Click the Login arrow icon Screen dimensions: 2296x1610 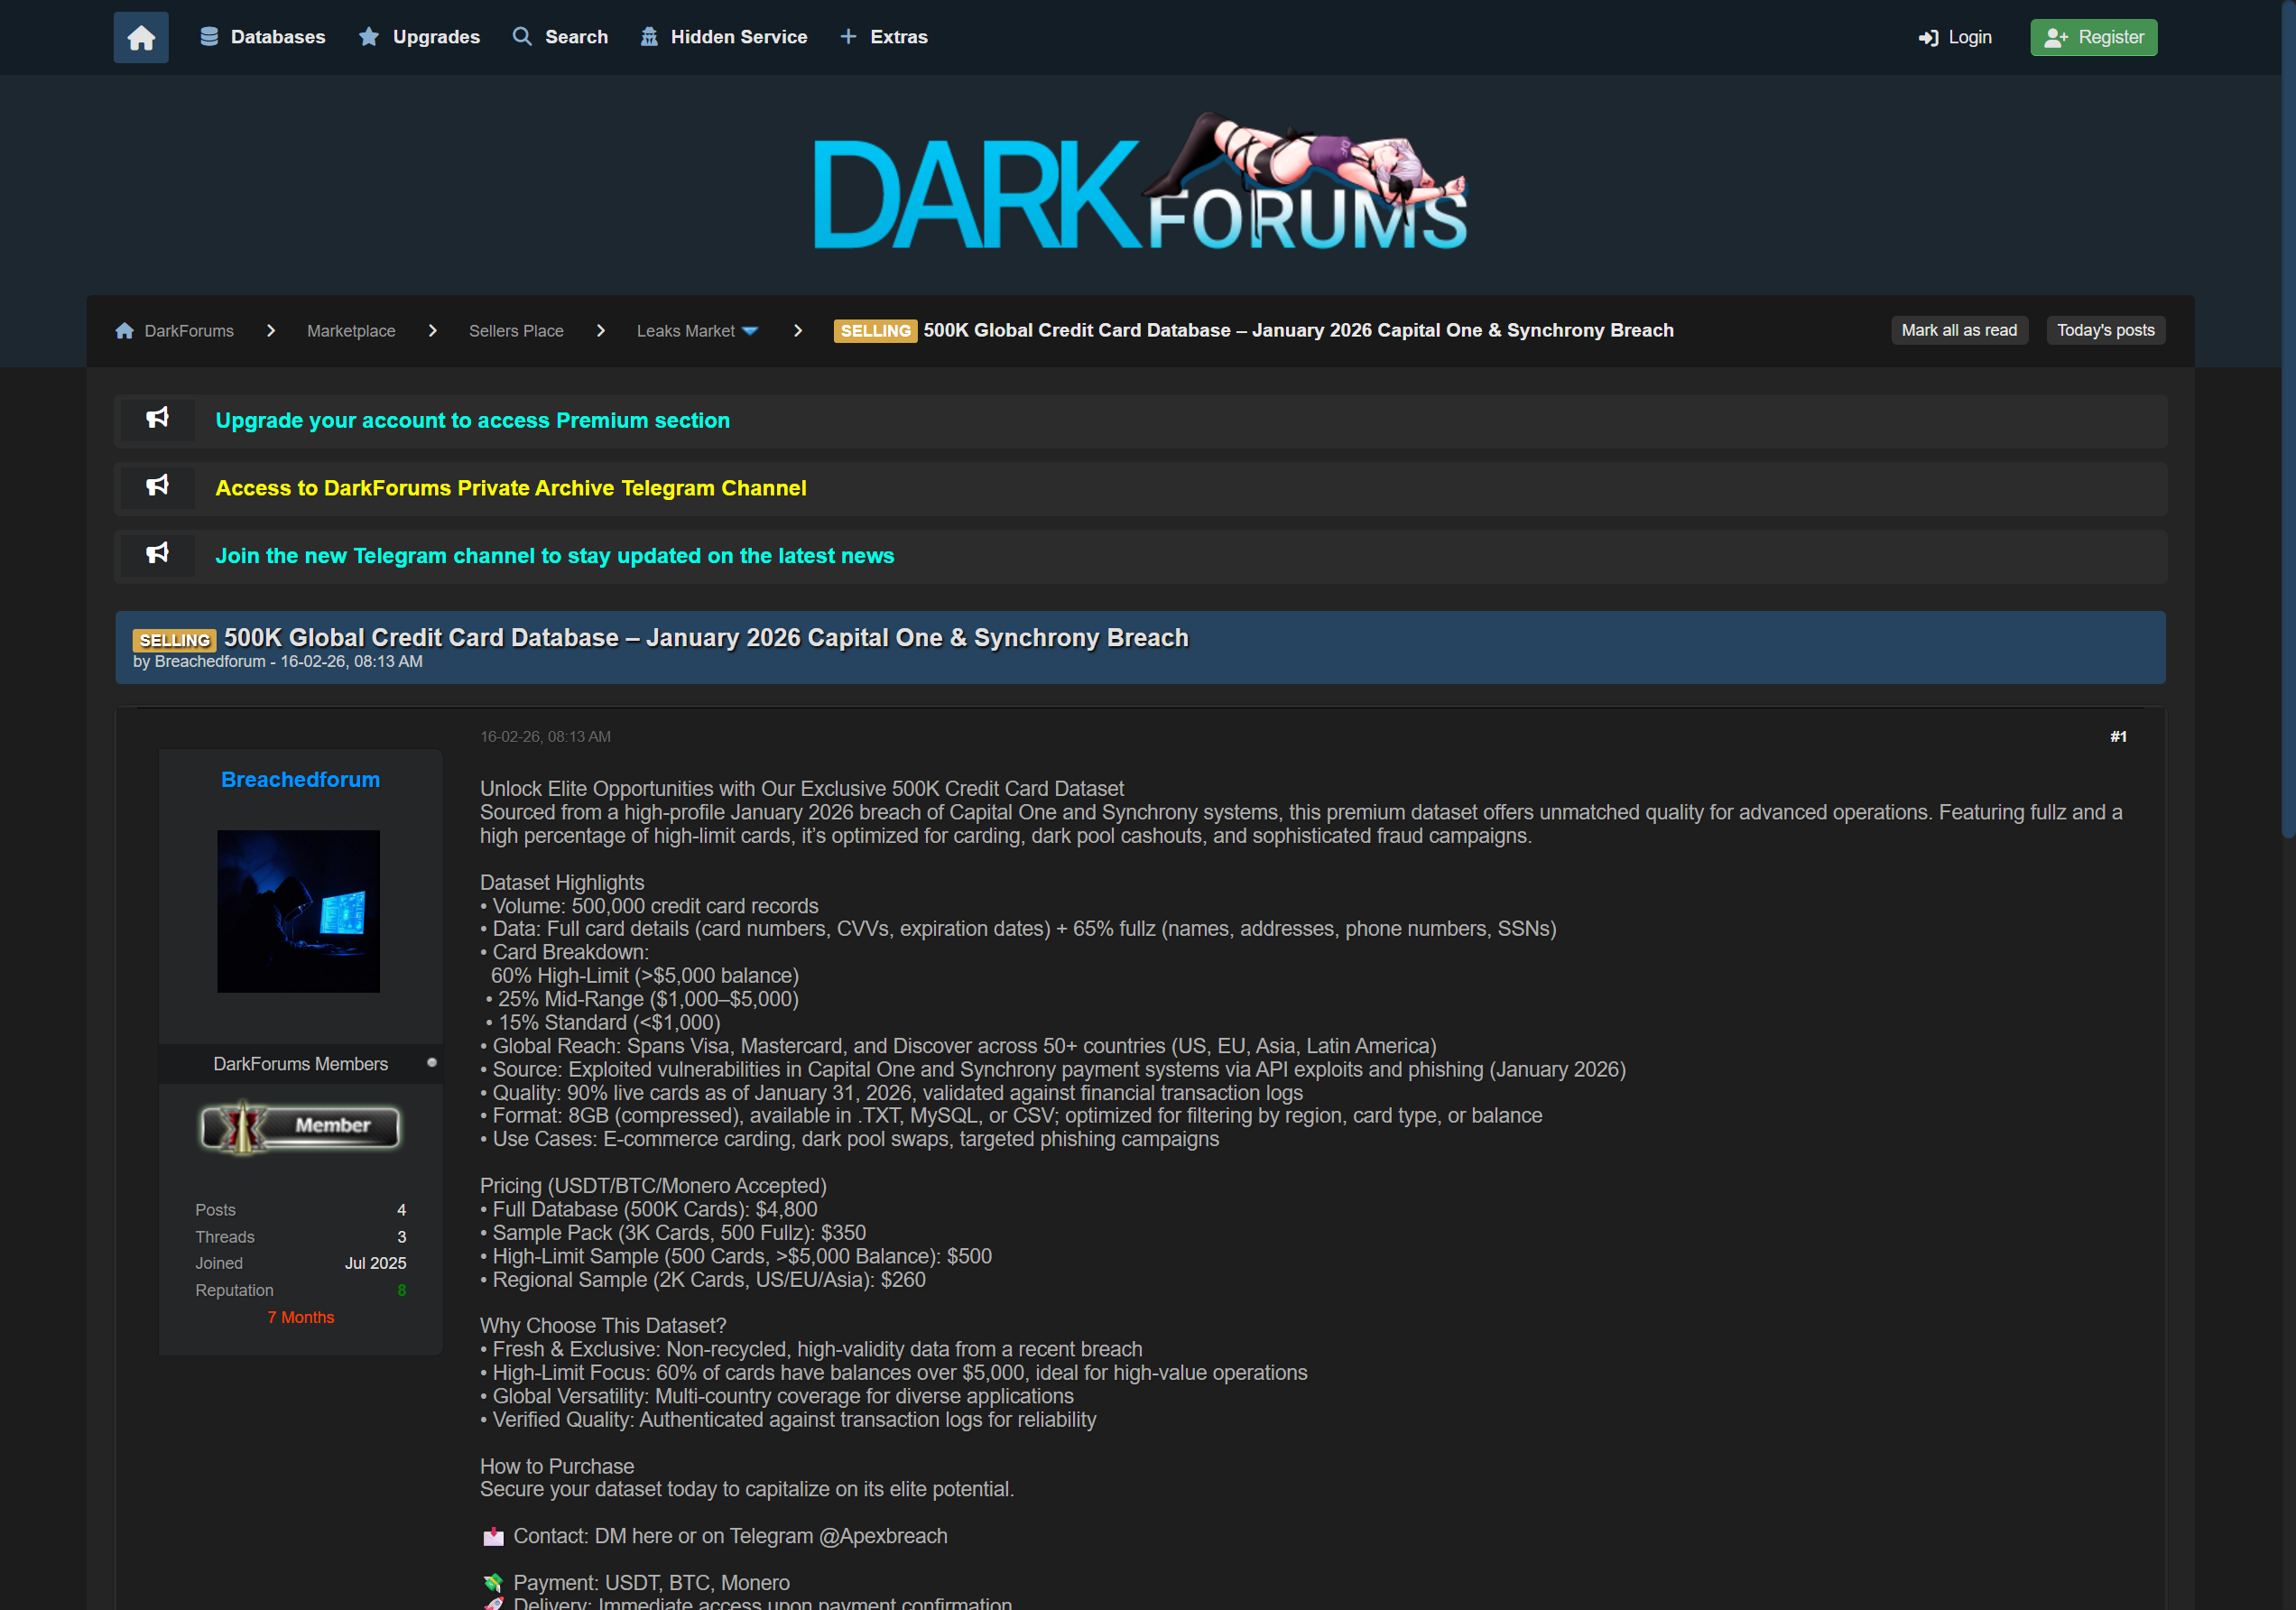click(1928, 38)
